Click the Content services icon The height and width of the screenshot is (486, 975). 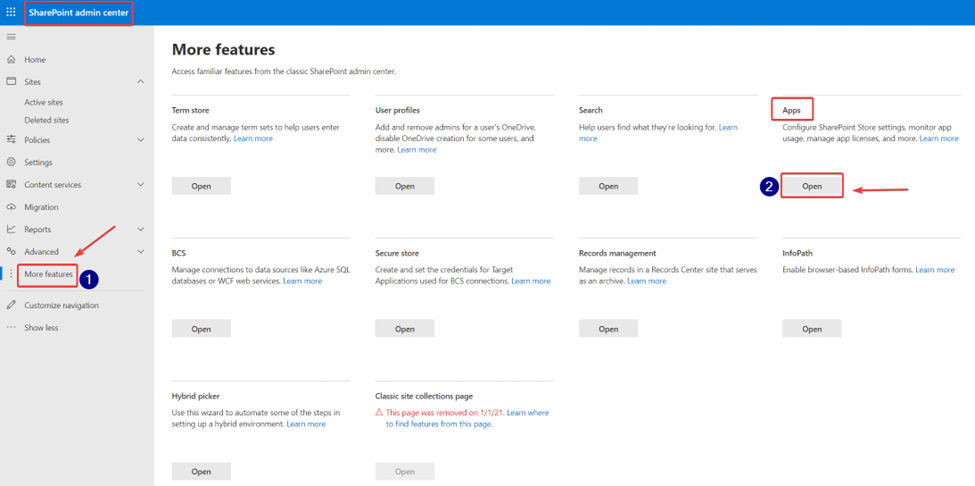(11, 185)
